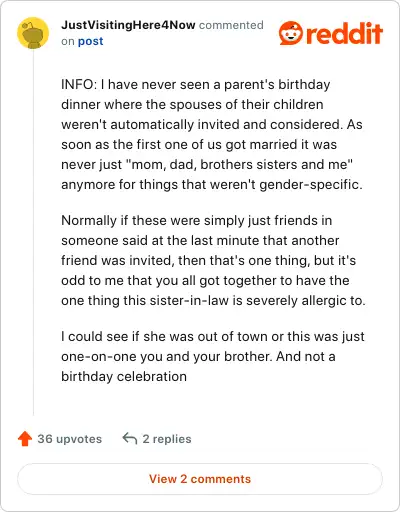Click the Reddit Snoo logo icon

click(x=291, y=33)
